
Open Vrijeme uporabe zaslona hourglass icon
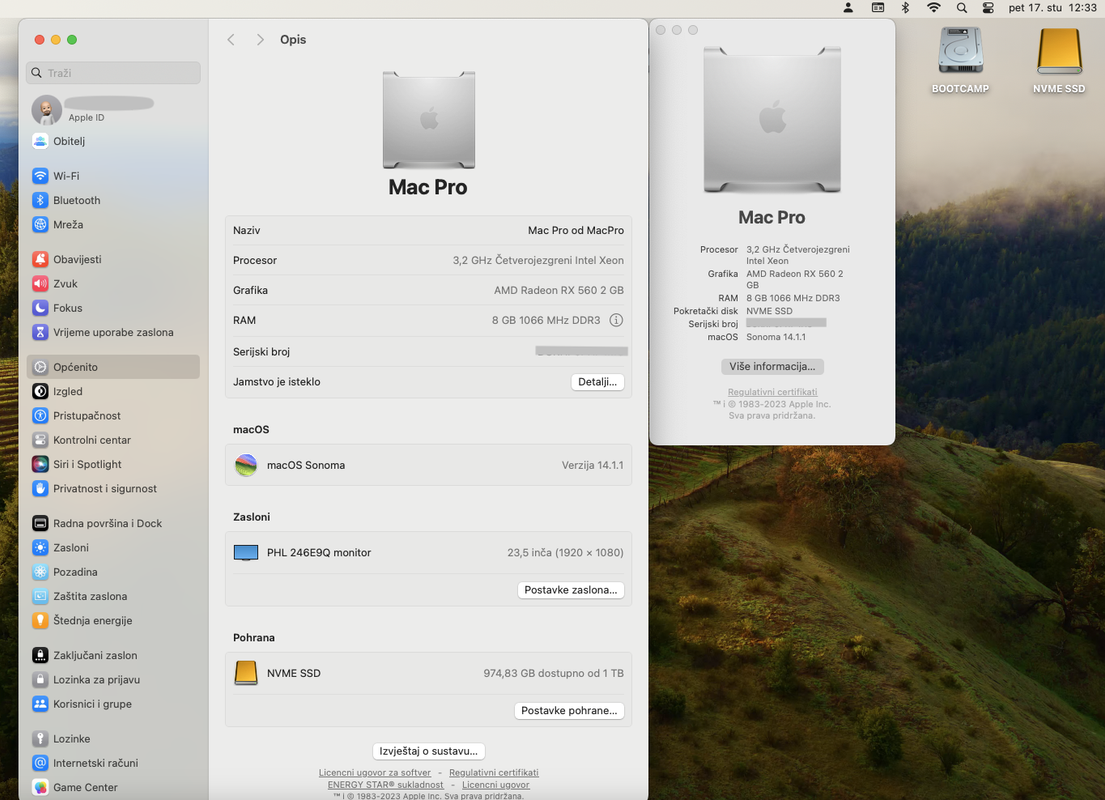tap(40, 332)
